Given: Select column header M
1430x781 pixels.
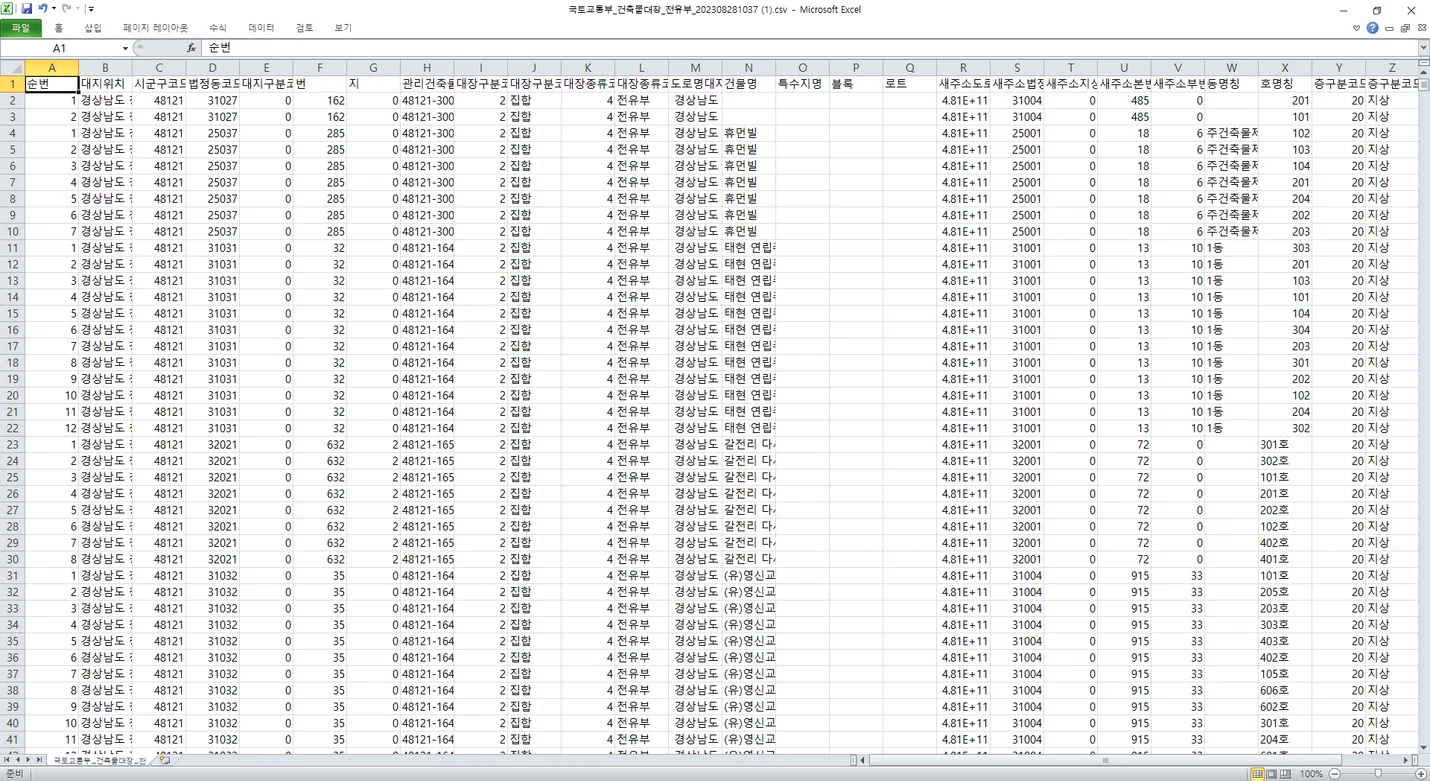Looking at the screenshot, I should coord(695,68).
